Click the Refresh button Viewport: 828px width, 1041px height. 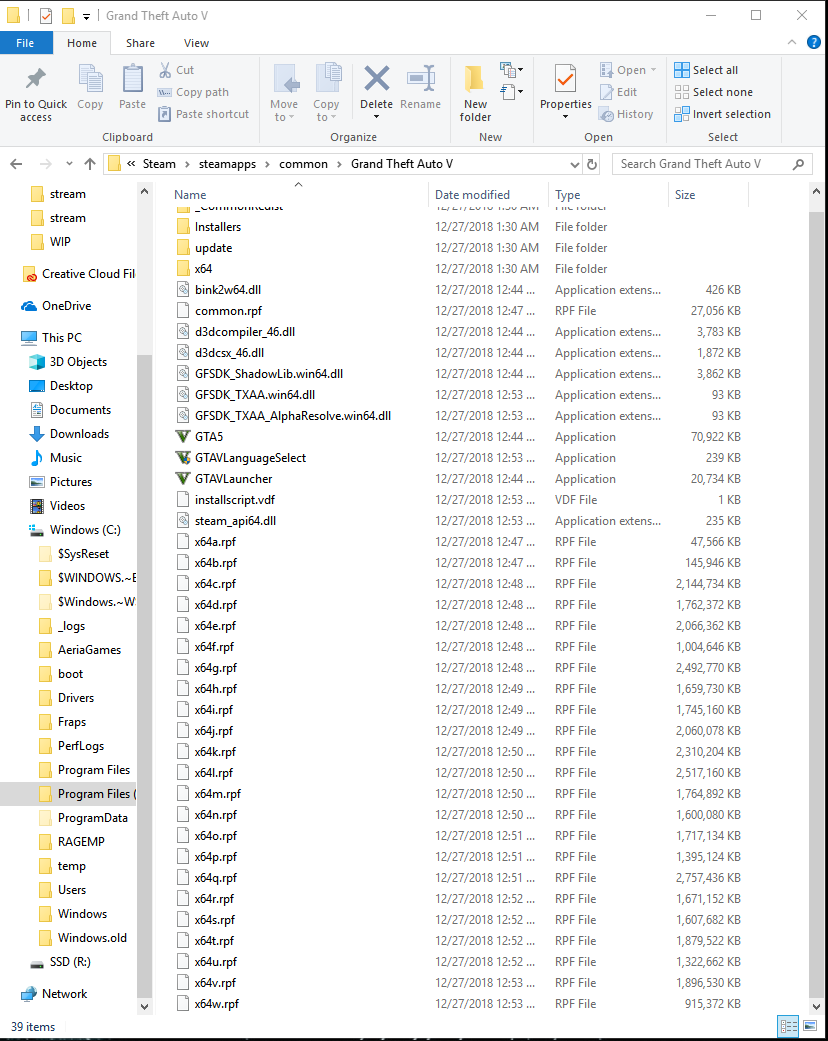pos(592,164)
